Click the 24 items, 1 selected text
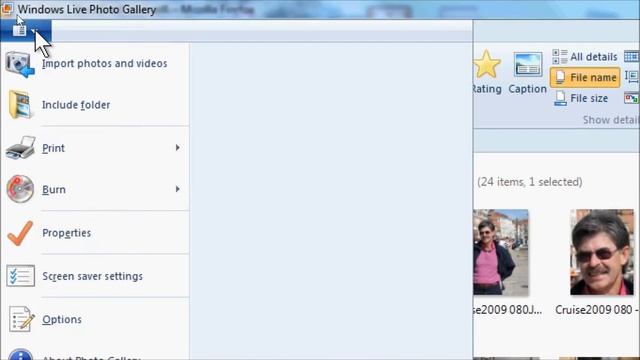 (x=530, y=182)
